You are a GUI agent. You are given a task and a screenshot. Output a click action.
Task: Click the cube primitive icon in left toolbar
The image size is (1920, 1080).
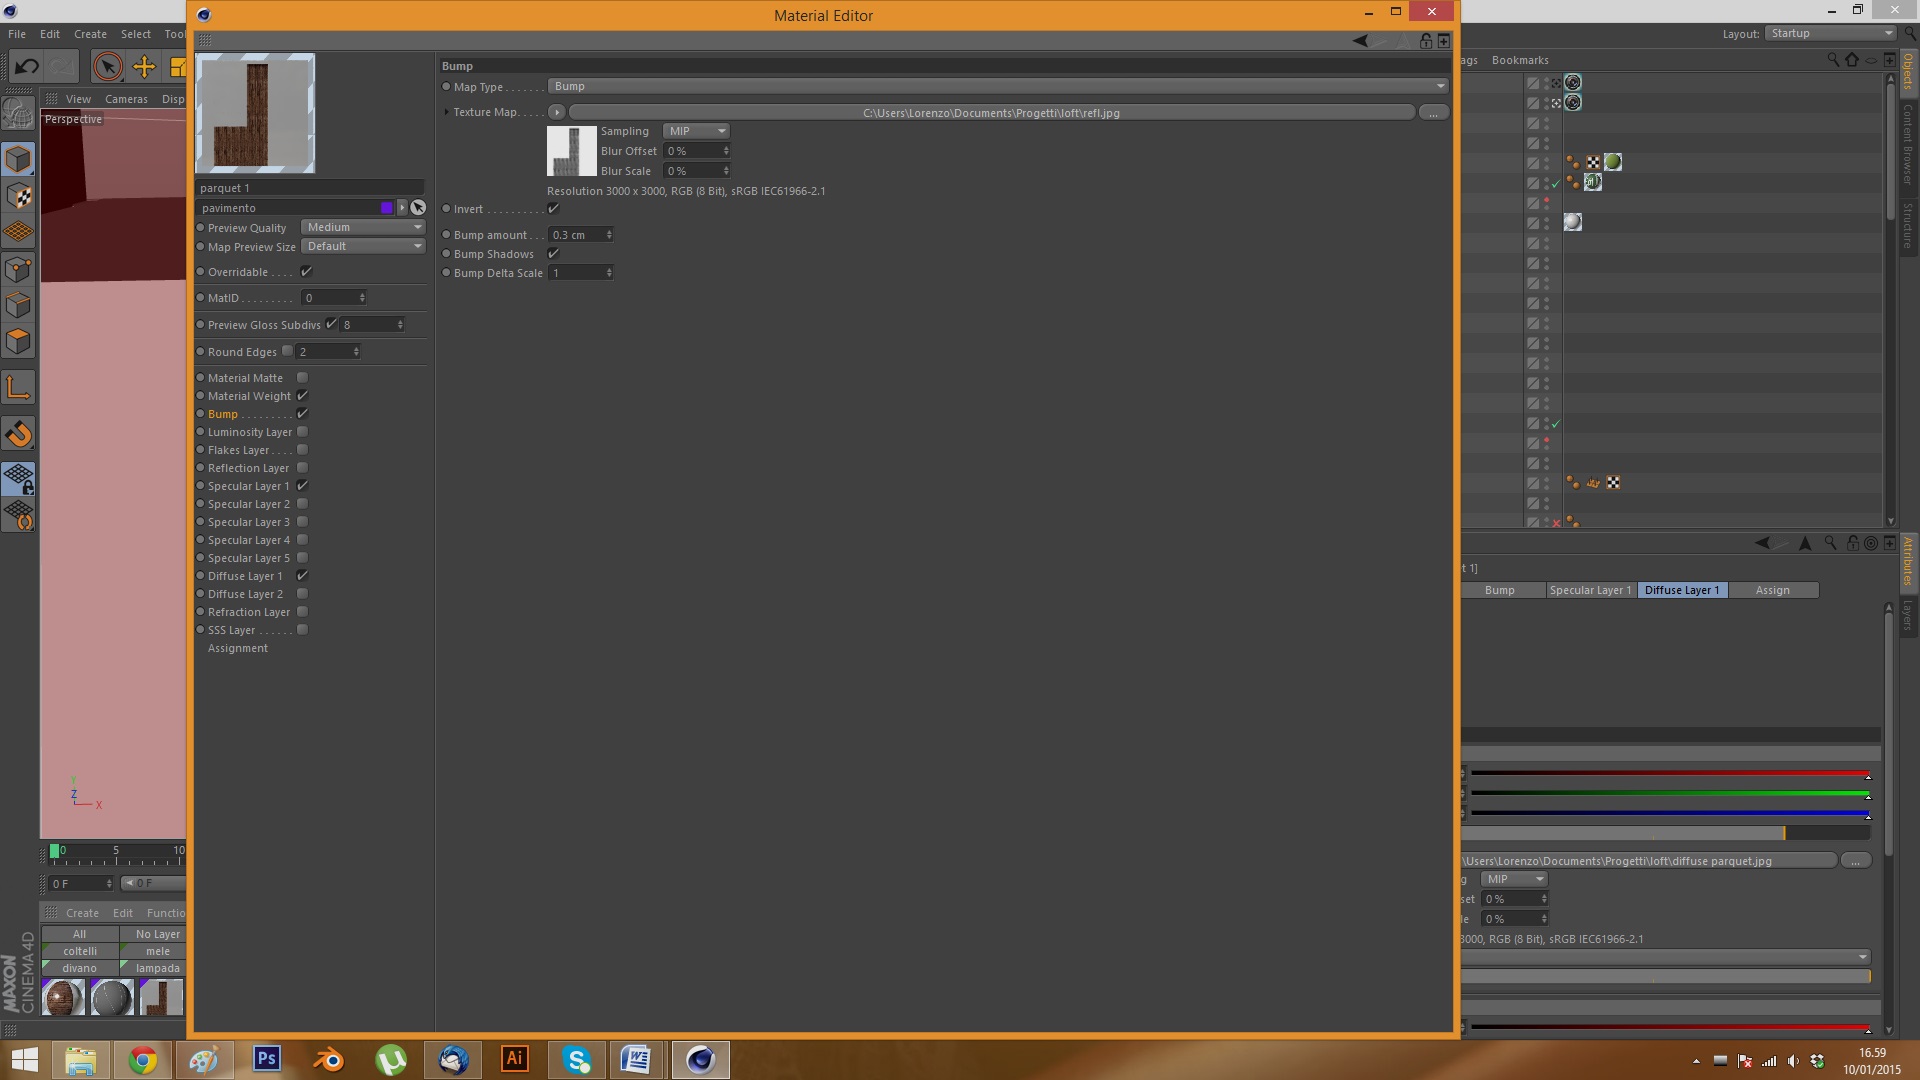(x=18, y=159)
